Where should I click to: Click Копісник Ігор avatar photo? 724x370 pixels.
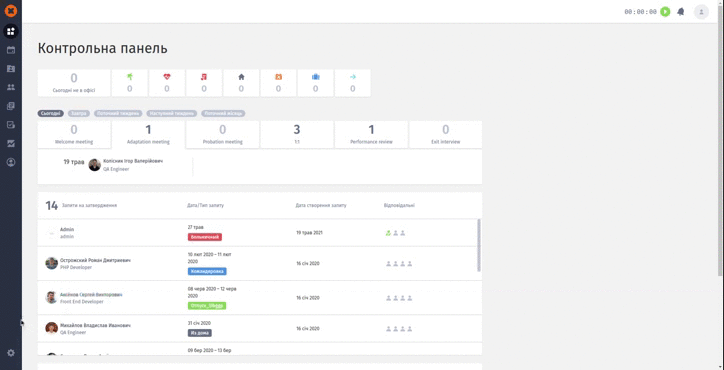point(95,165)
